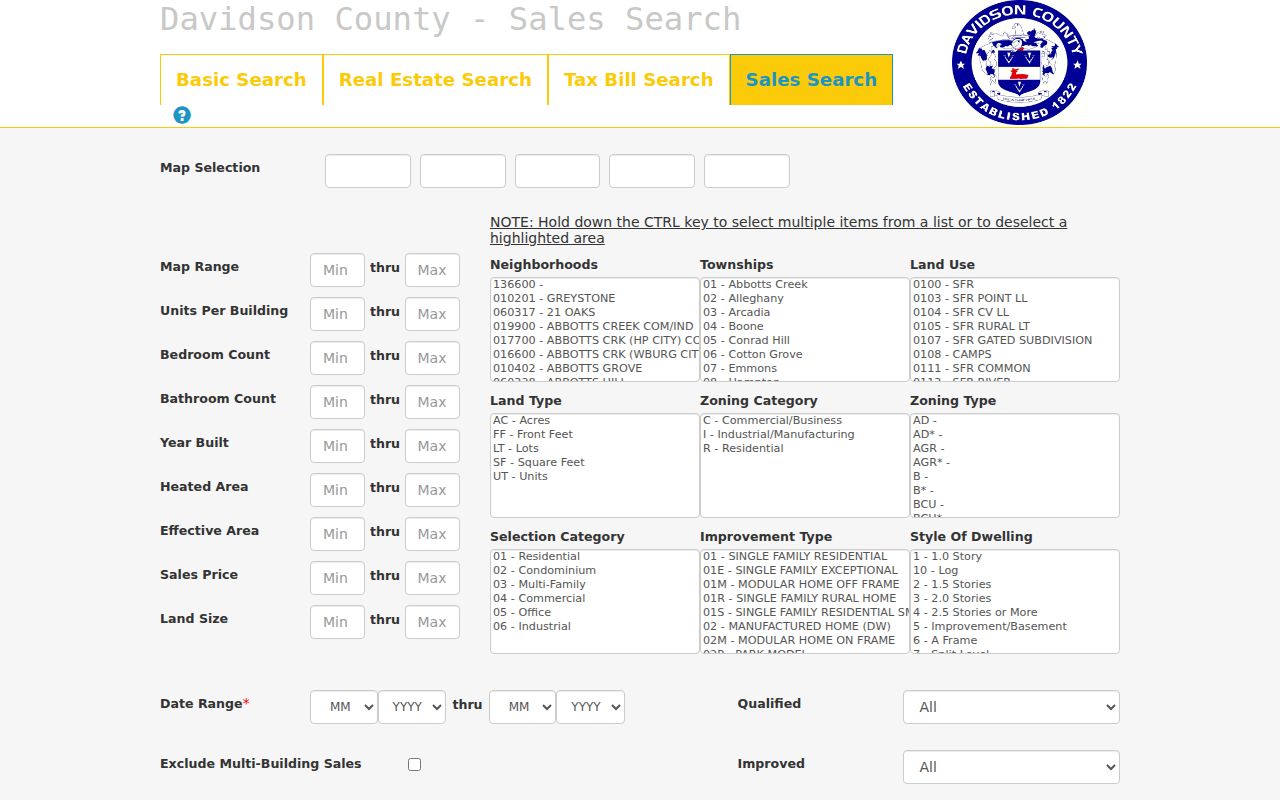Click the Bathroom Count Min field
This screenshot has height=800, width=1280.
(x=337, y=402)
